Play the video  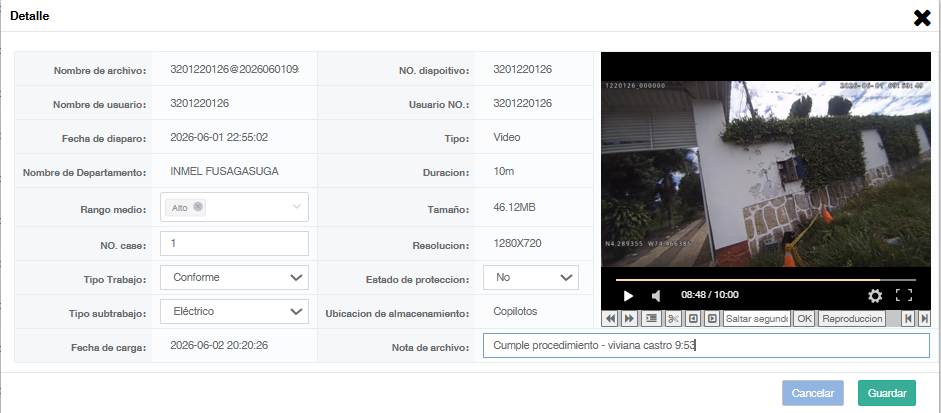[628, 295]
